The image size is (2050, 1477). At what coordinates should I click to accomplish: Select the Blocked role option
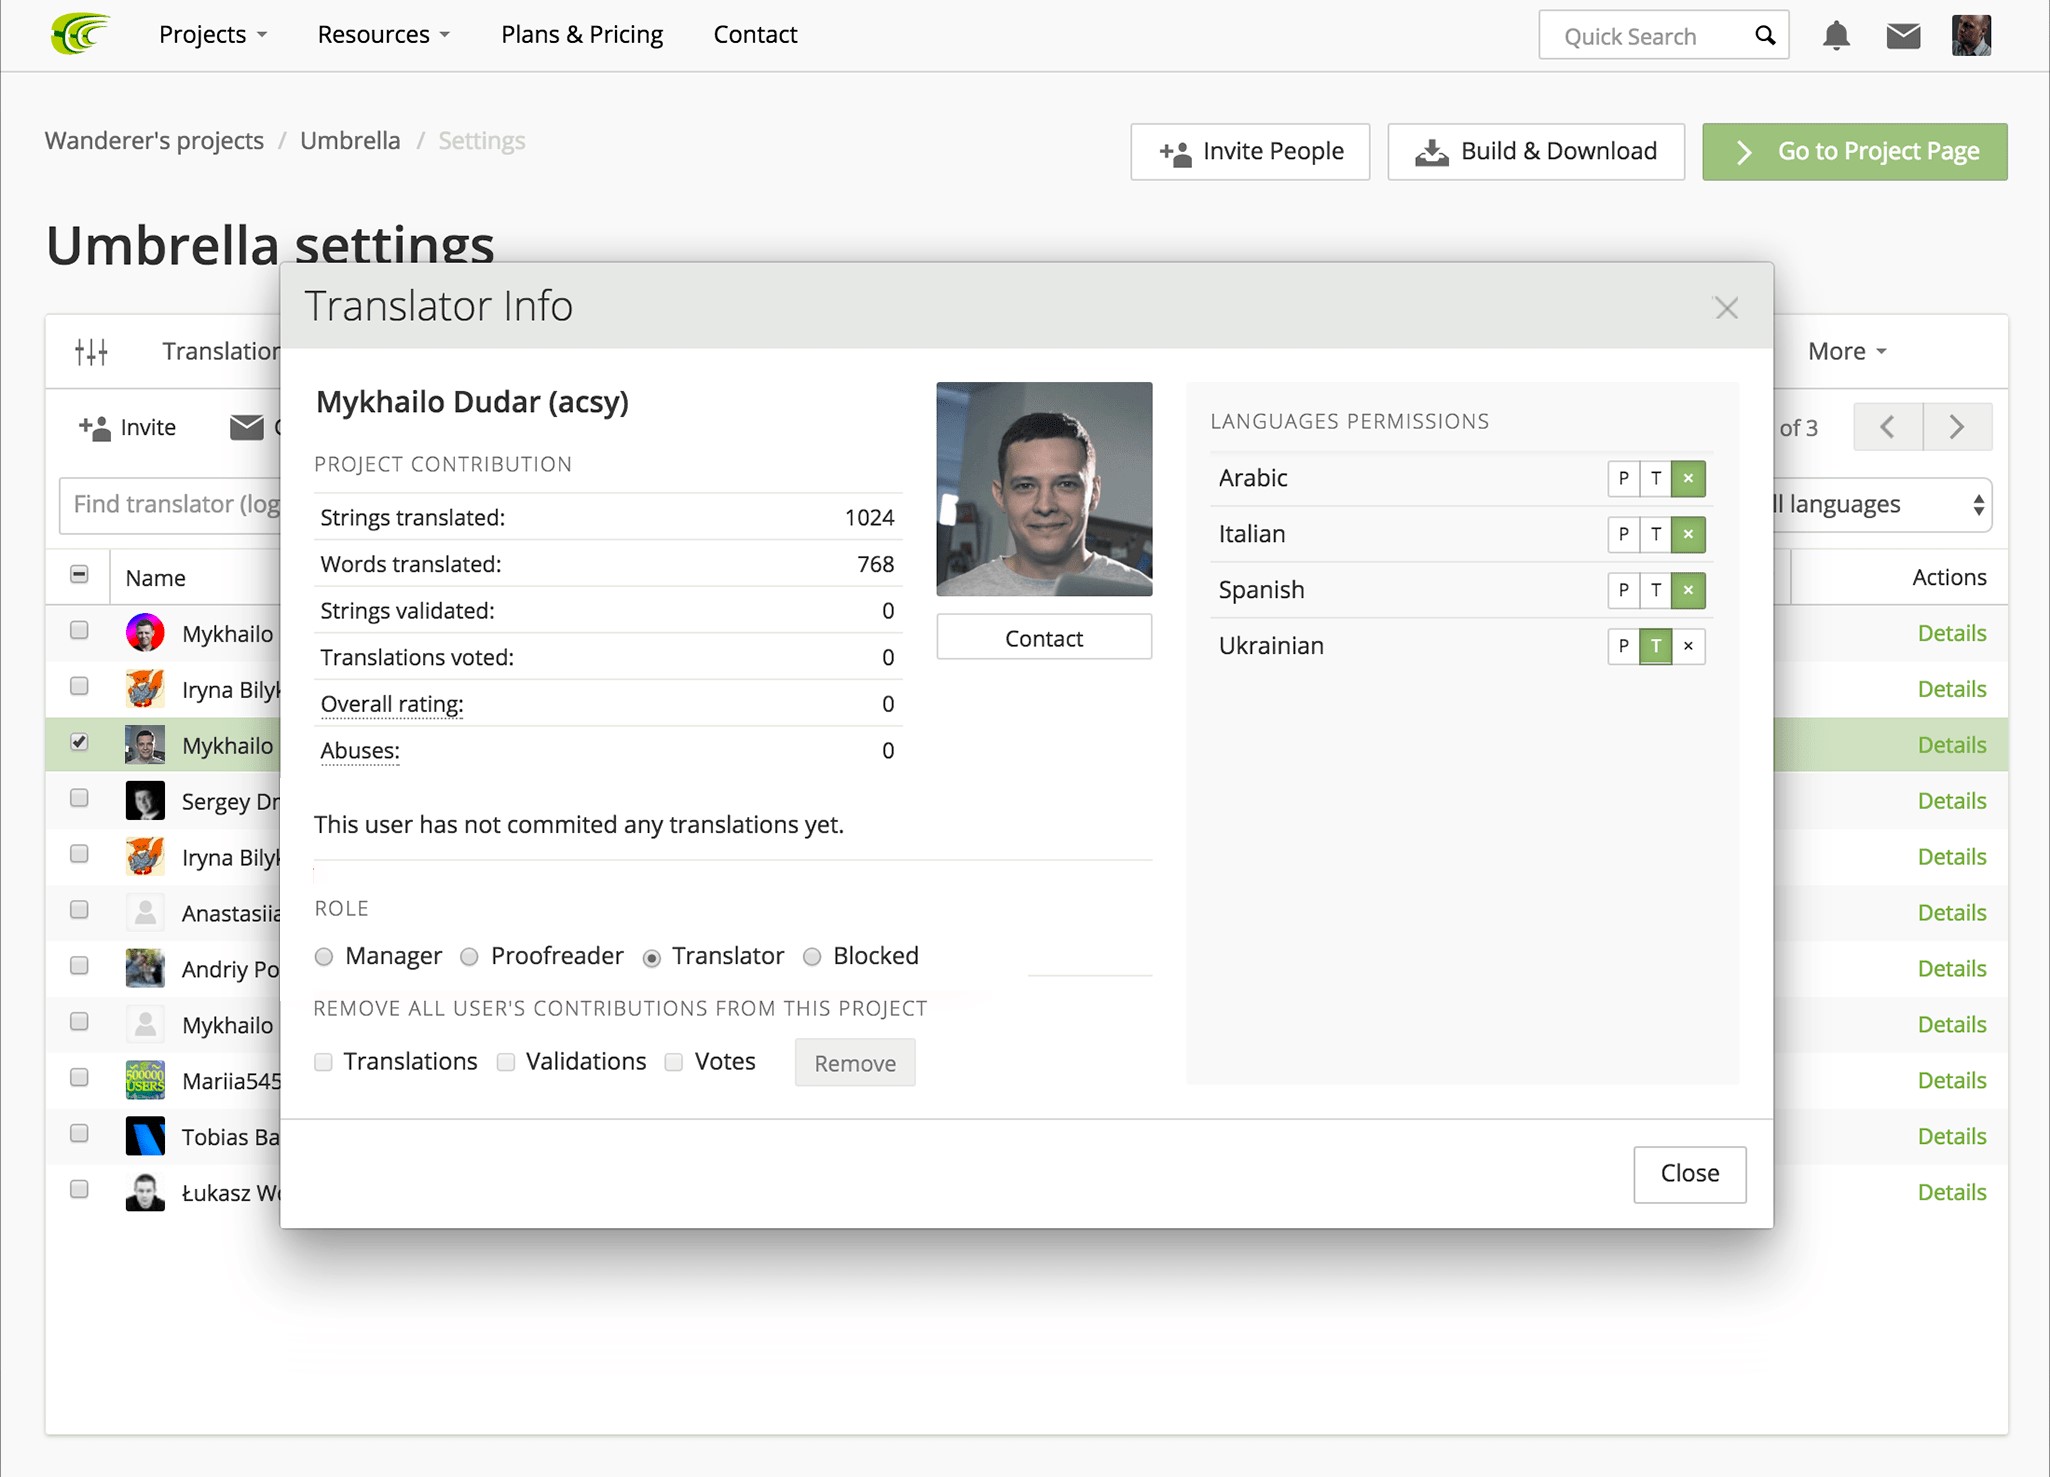tap(812, 957)
